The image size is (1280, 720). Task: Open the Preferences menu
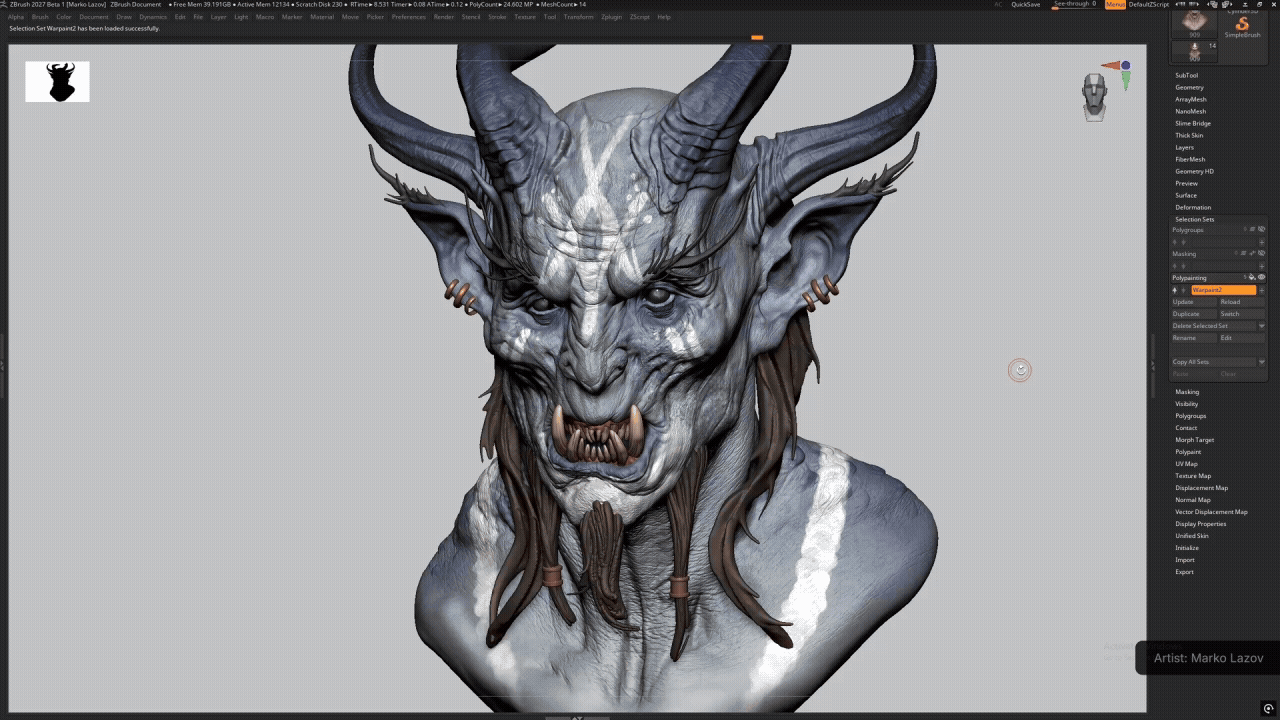pyautogui.click(x=409, y=17)
